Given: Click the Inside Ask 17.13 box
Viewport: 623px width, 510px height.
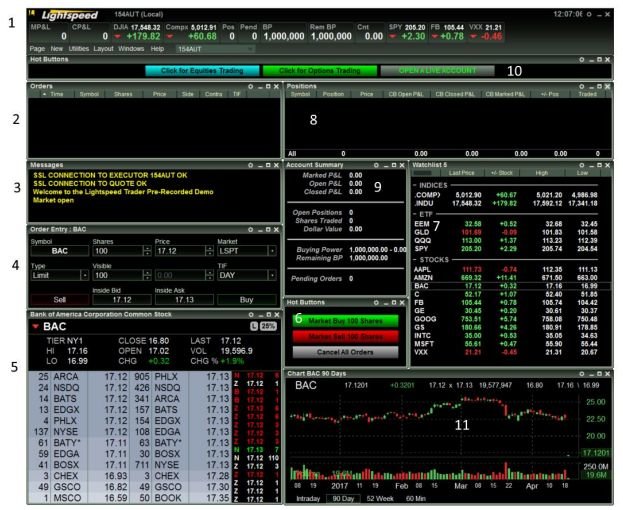Looking at the screenshot, I should tap(184, 300).
